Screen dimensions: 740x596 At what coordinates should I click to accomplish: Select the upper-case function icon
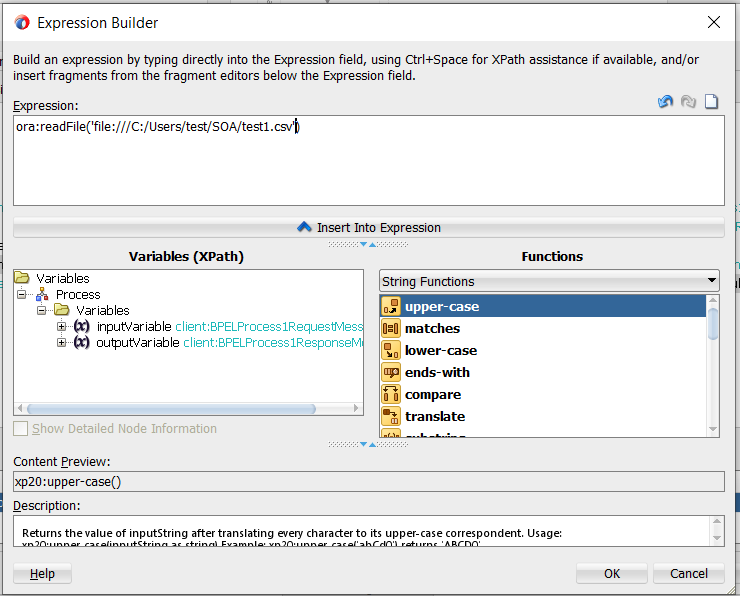point(391,306)
